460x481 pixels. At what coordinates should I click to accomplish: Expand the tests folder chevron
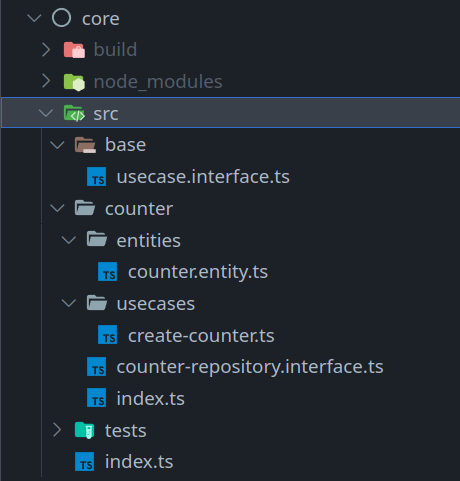click(x=57, y=430)
